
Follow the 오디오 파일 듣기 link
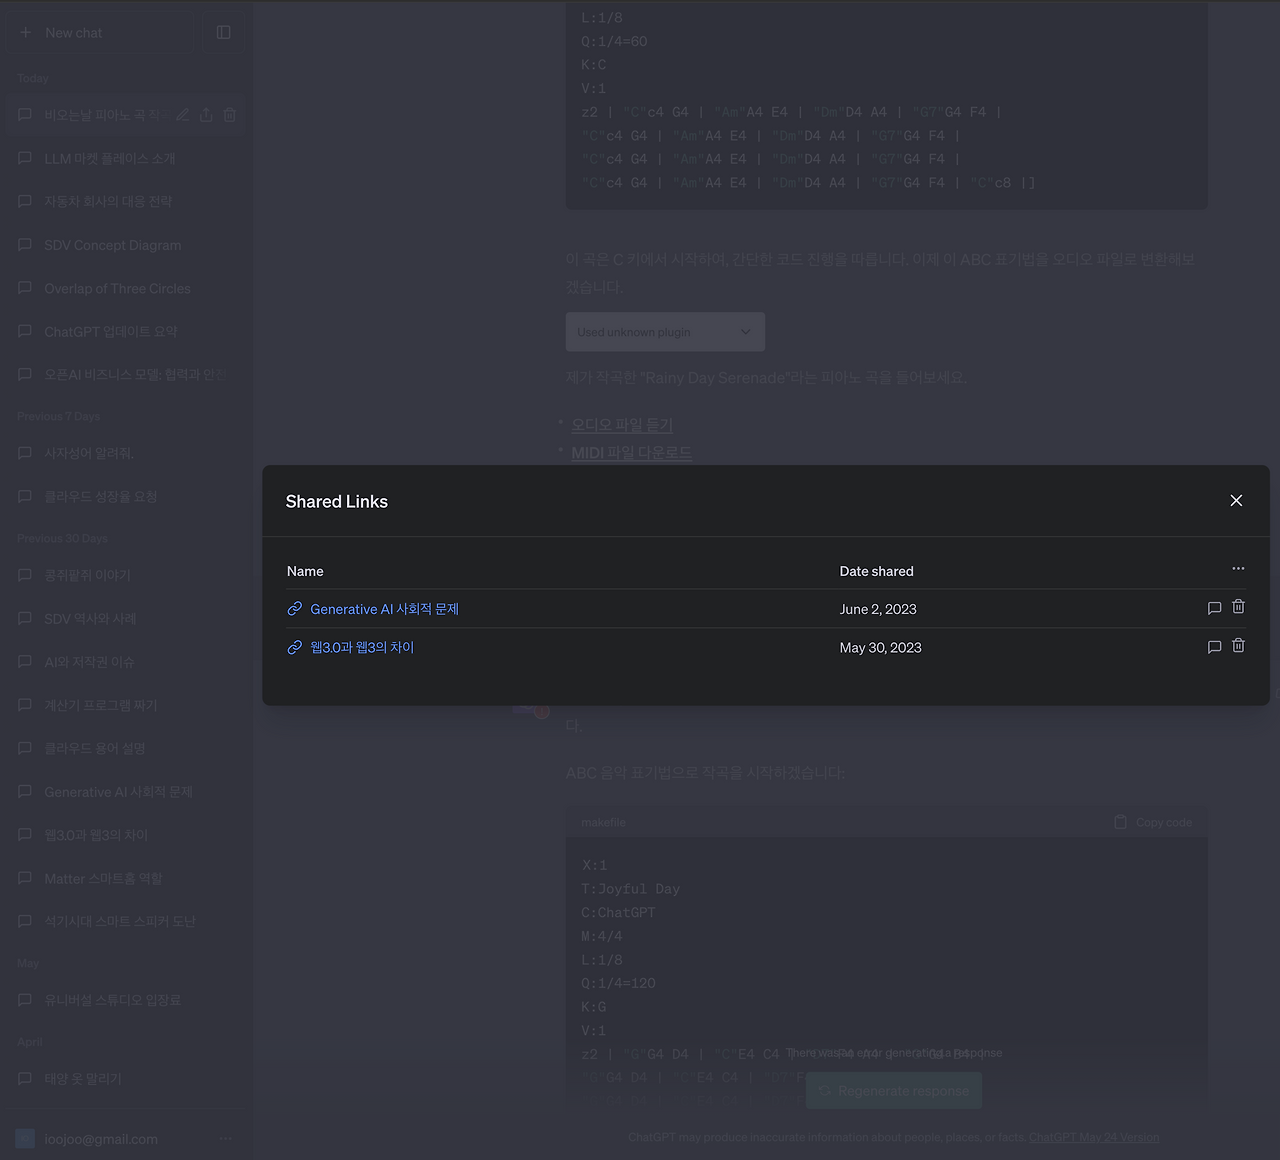[622, 425]
